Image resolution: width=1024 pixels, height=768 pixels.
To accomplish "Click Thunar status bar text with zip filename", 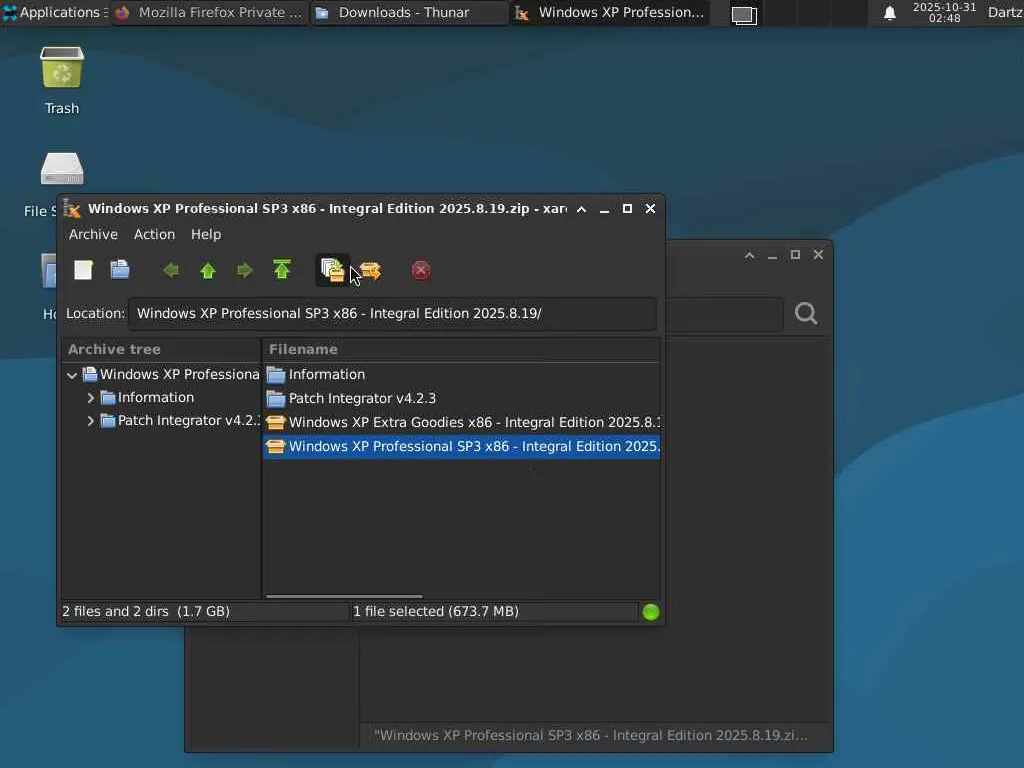I will 591,735.
